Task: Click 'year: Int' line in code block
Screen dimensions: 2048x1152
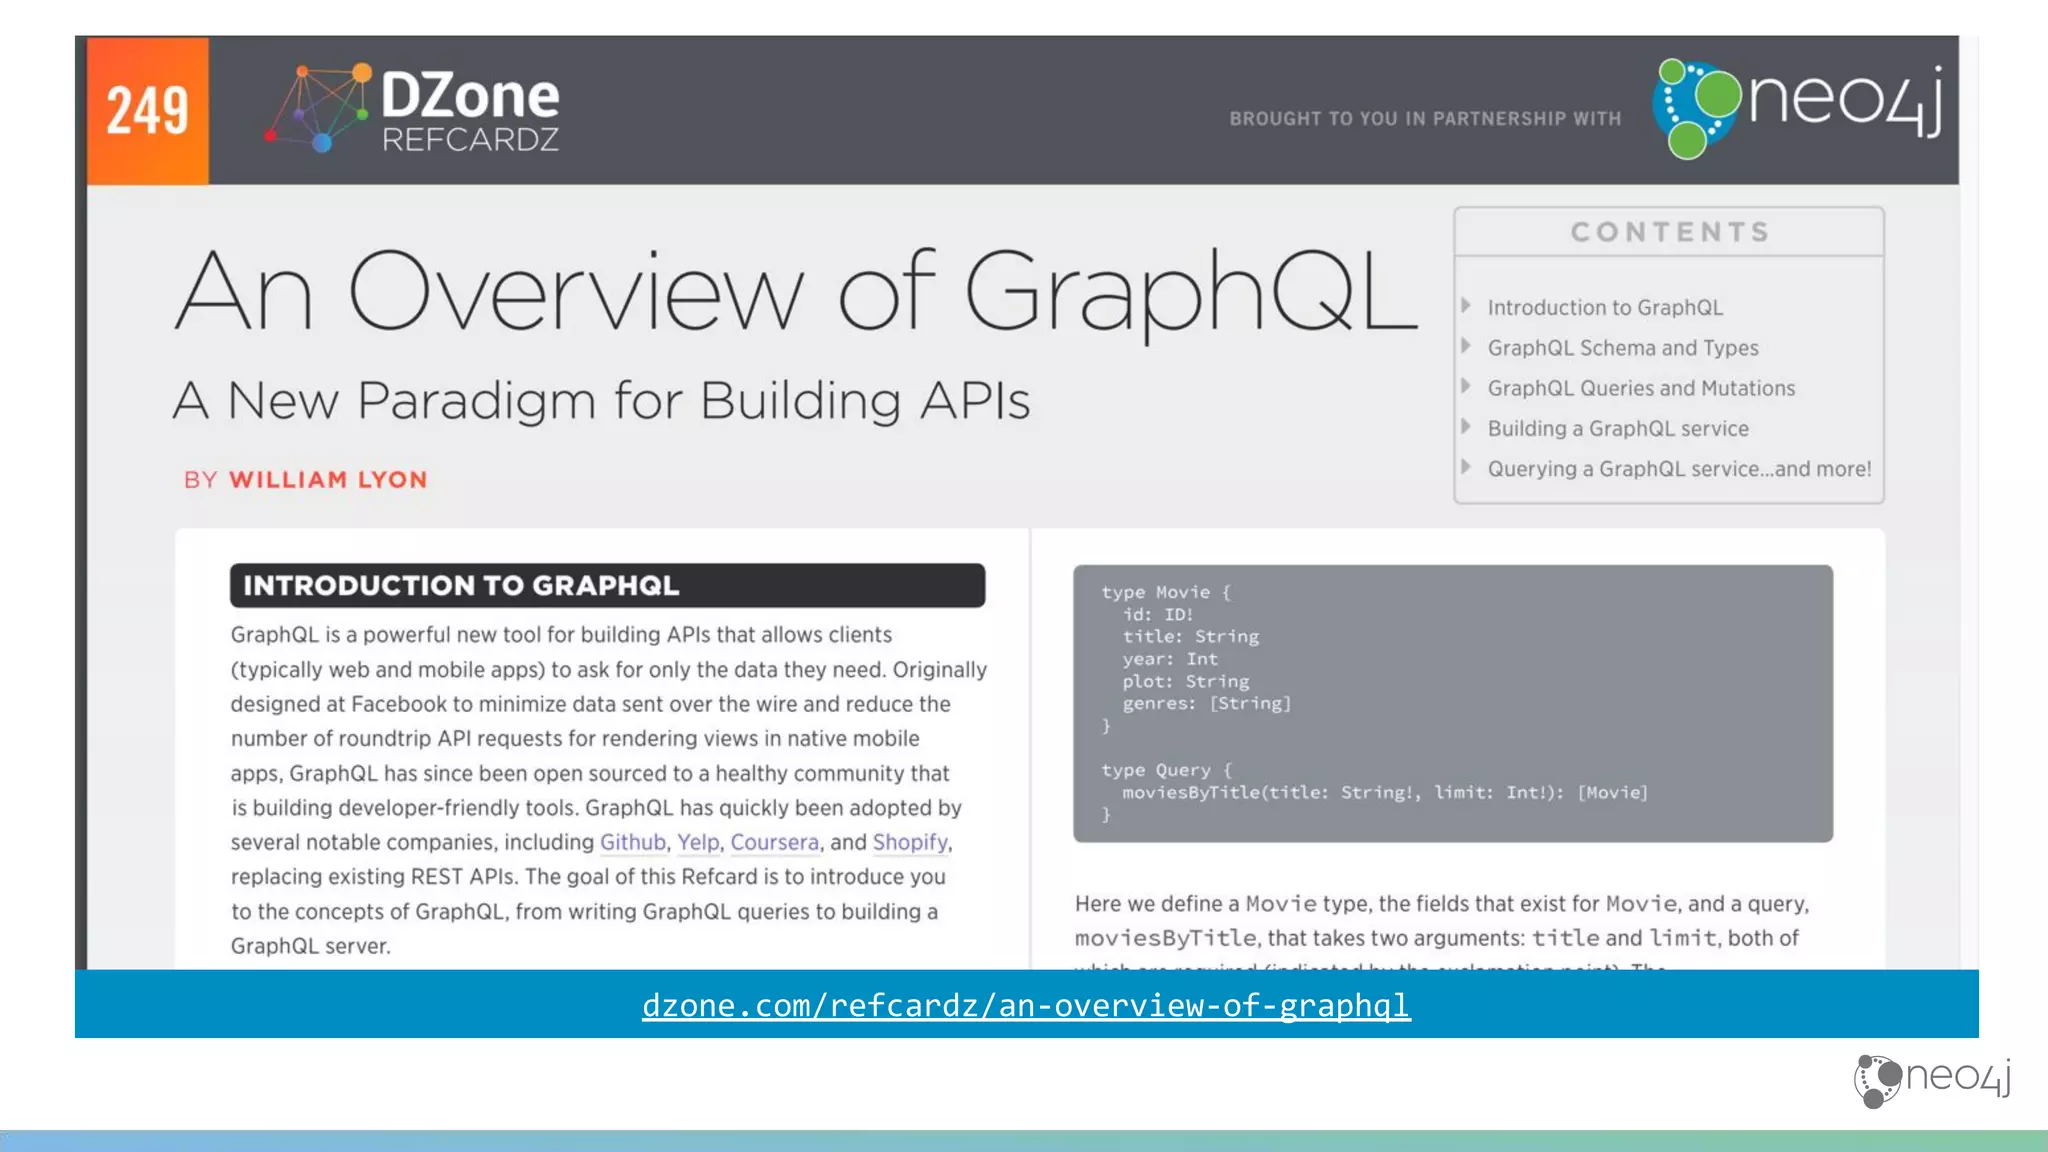Action: pyautogui.click(x=1170, y=659)
